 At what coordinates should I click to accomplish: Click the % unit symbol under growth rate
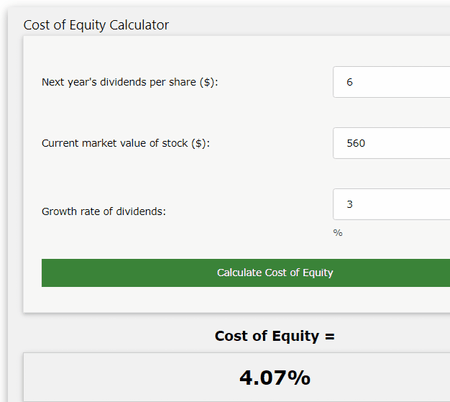coord(338,233)
